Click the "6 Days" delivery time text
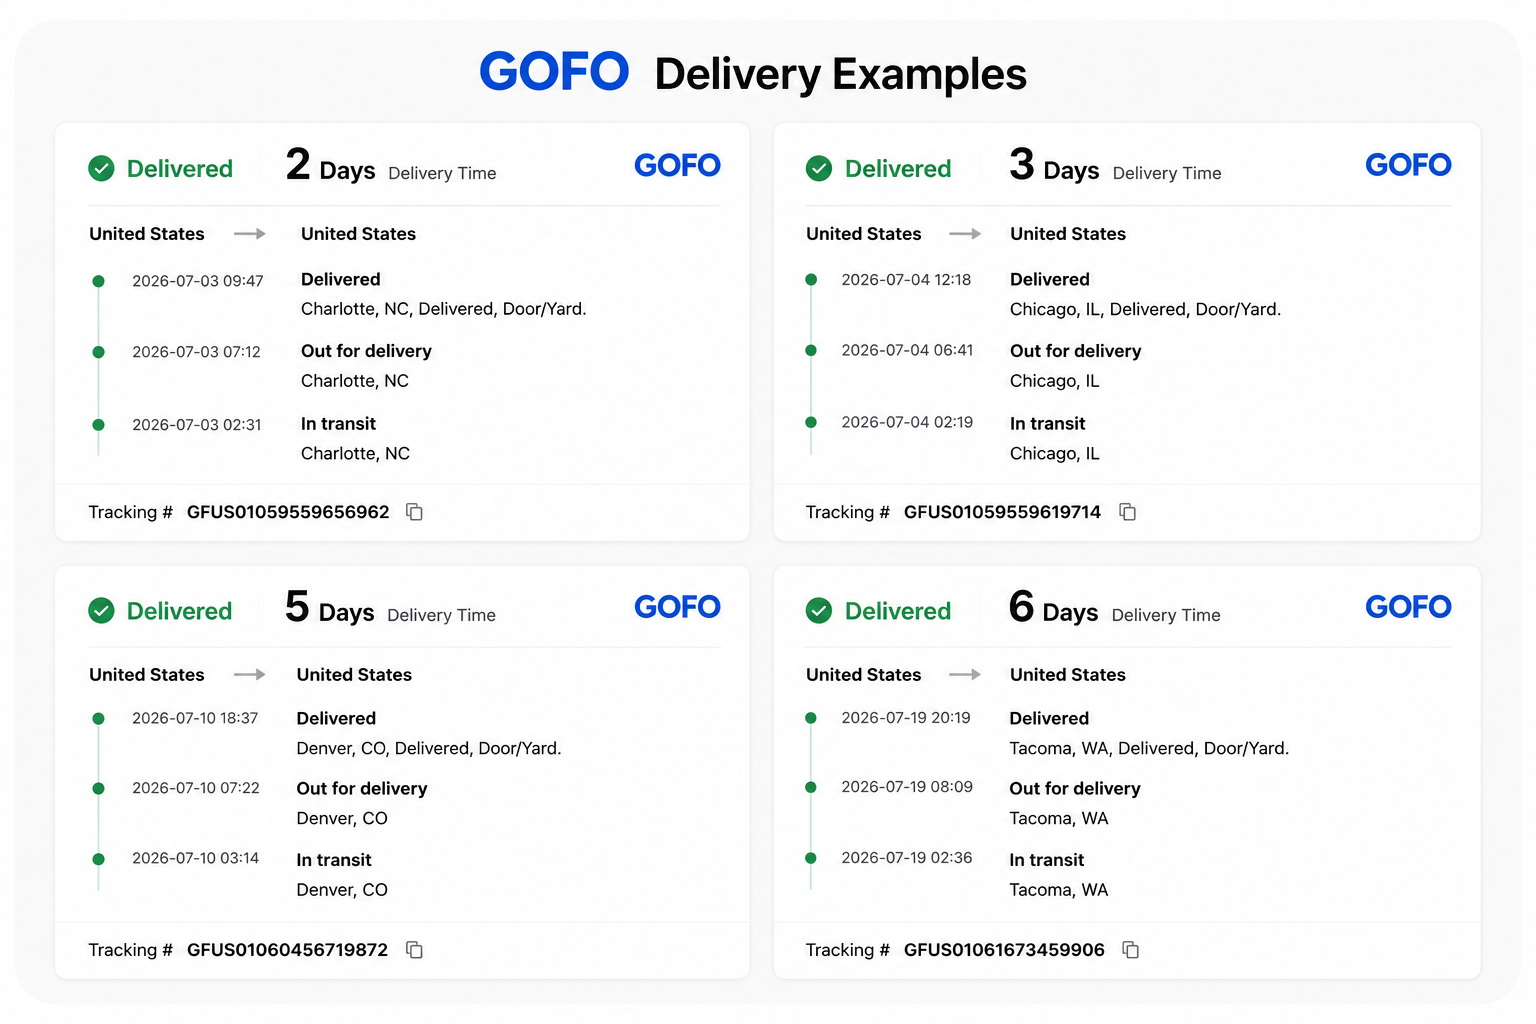Screen dimensions: 1536x1024 tap(1054, 608)
